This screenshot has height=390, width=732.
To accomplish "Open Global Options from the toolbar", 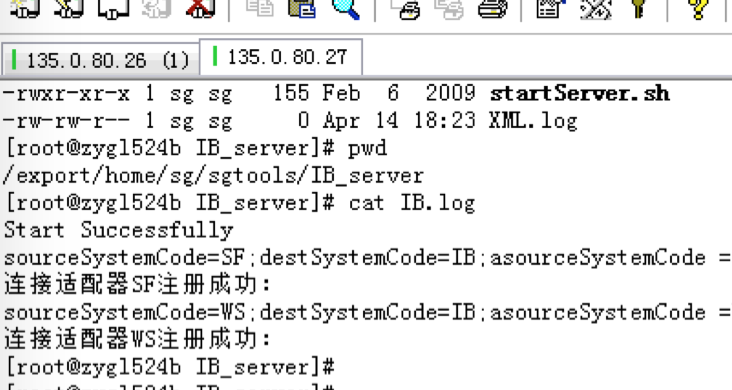I will click(595, 9).
